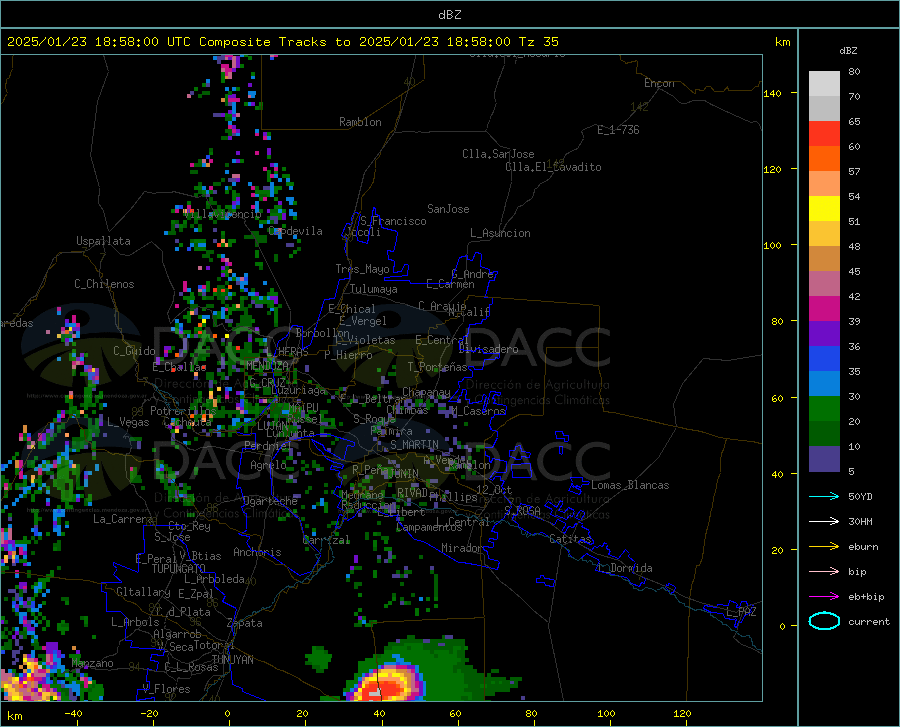Click the TUPUNGATO town label

179,569
